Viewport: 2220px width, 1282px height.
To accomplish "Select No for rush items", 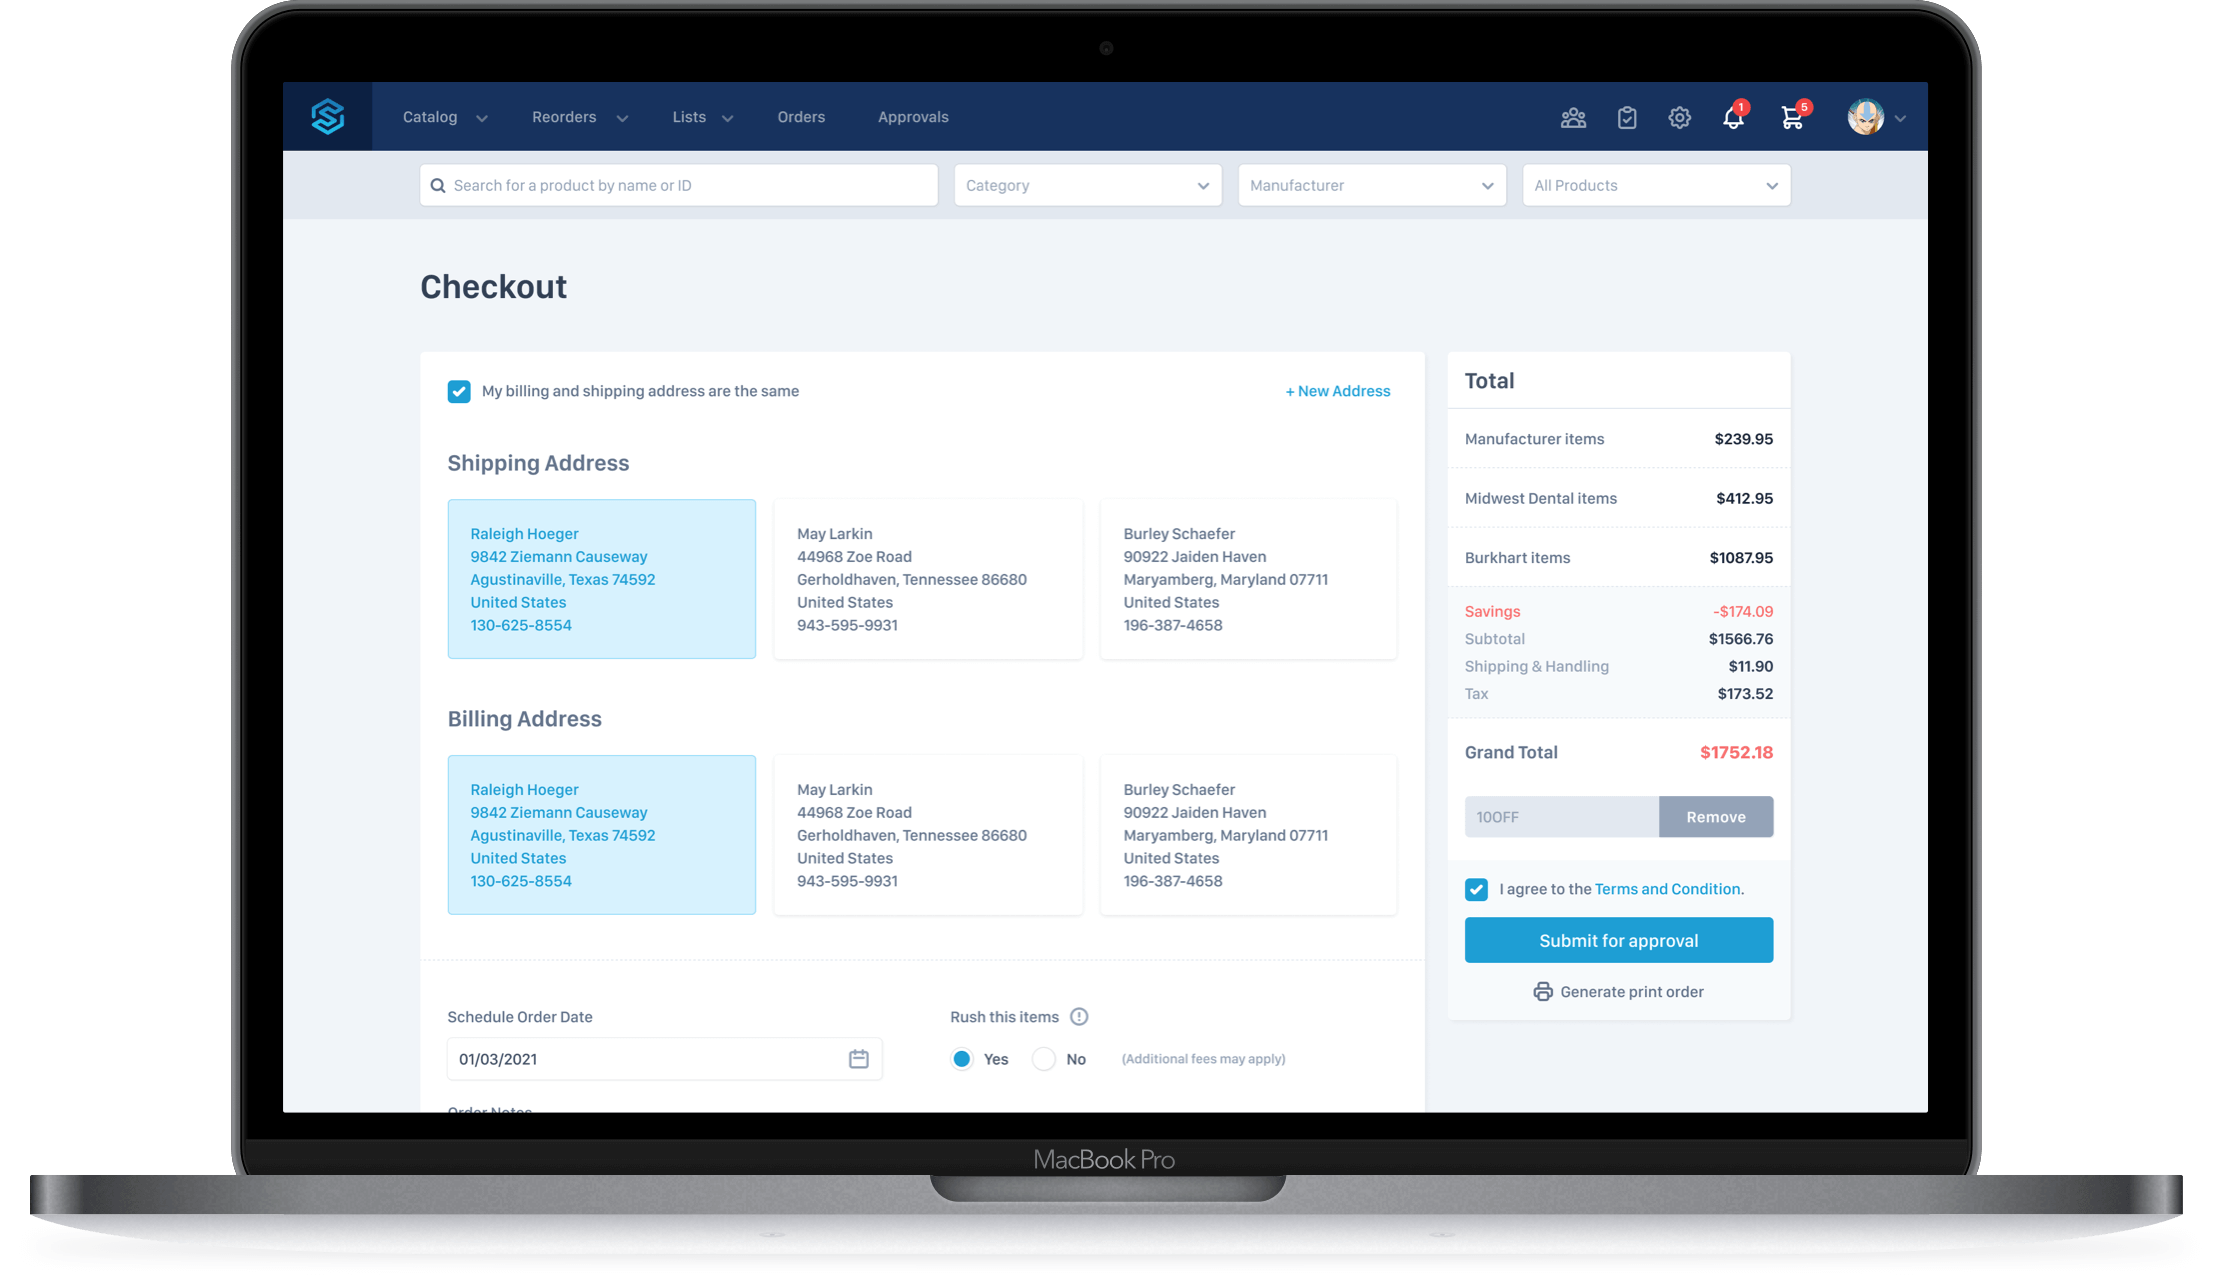I will [1044, 1059].
